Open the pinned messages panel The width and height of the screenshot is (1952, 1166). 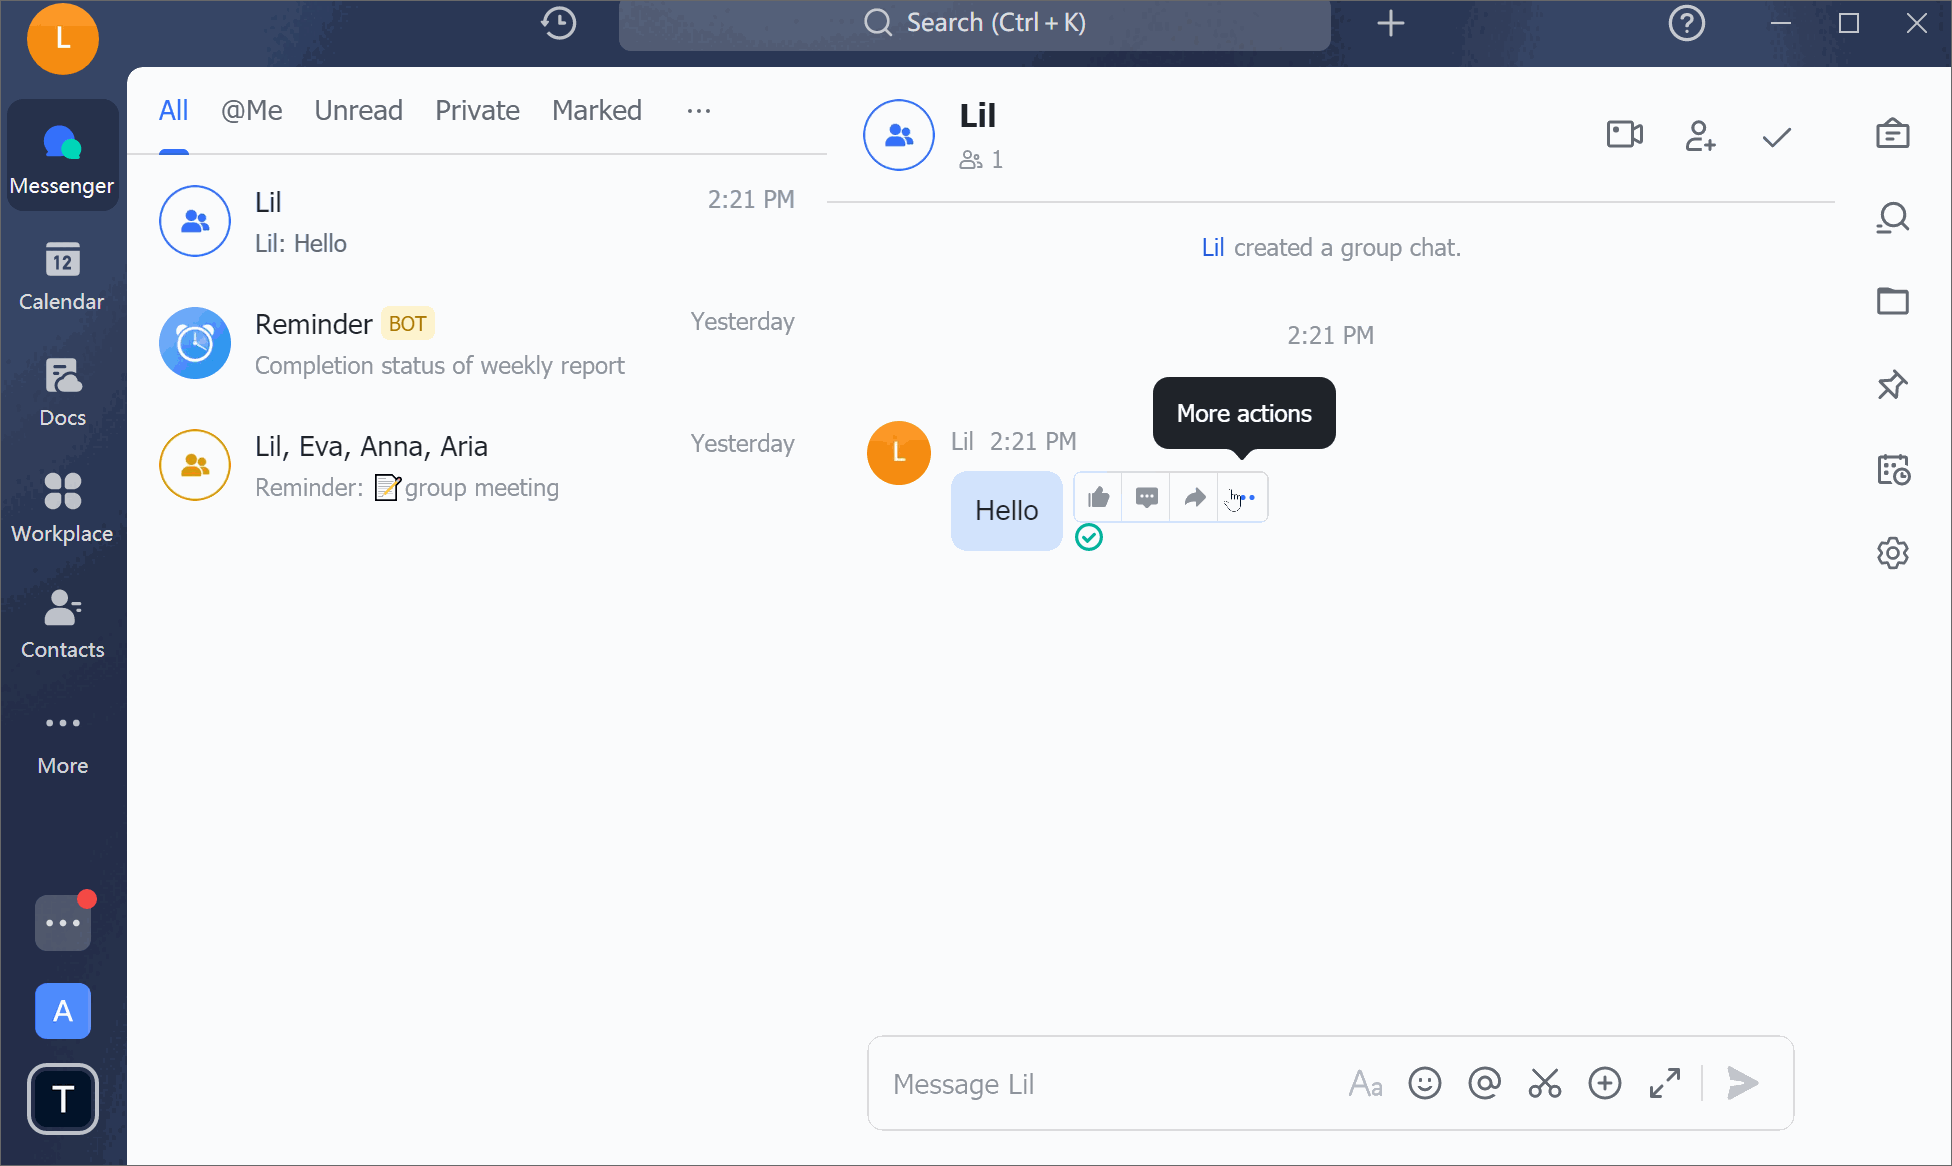pos(1892,385)
